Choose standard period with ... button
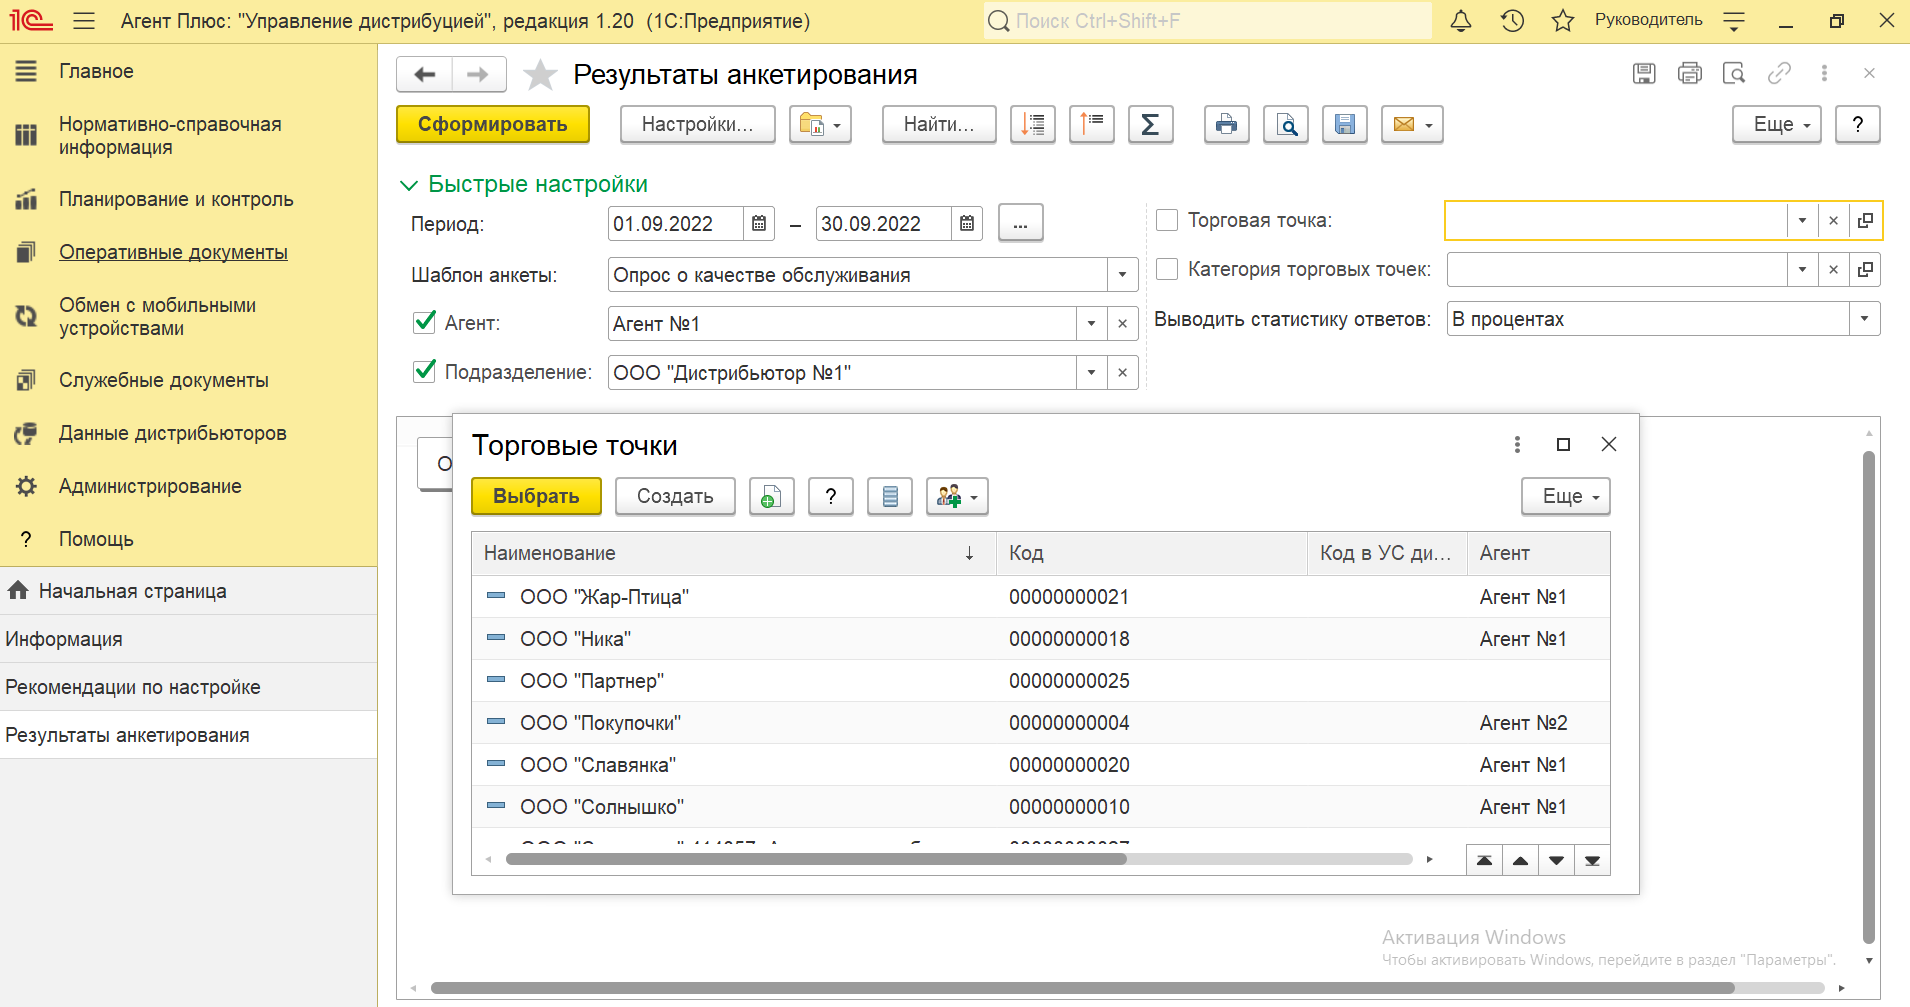This screenshot has width=1910, height=1007. coord(1020,224)
